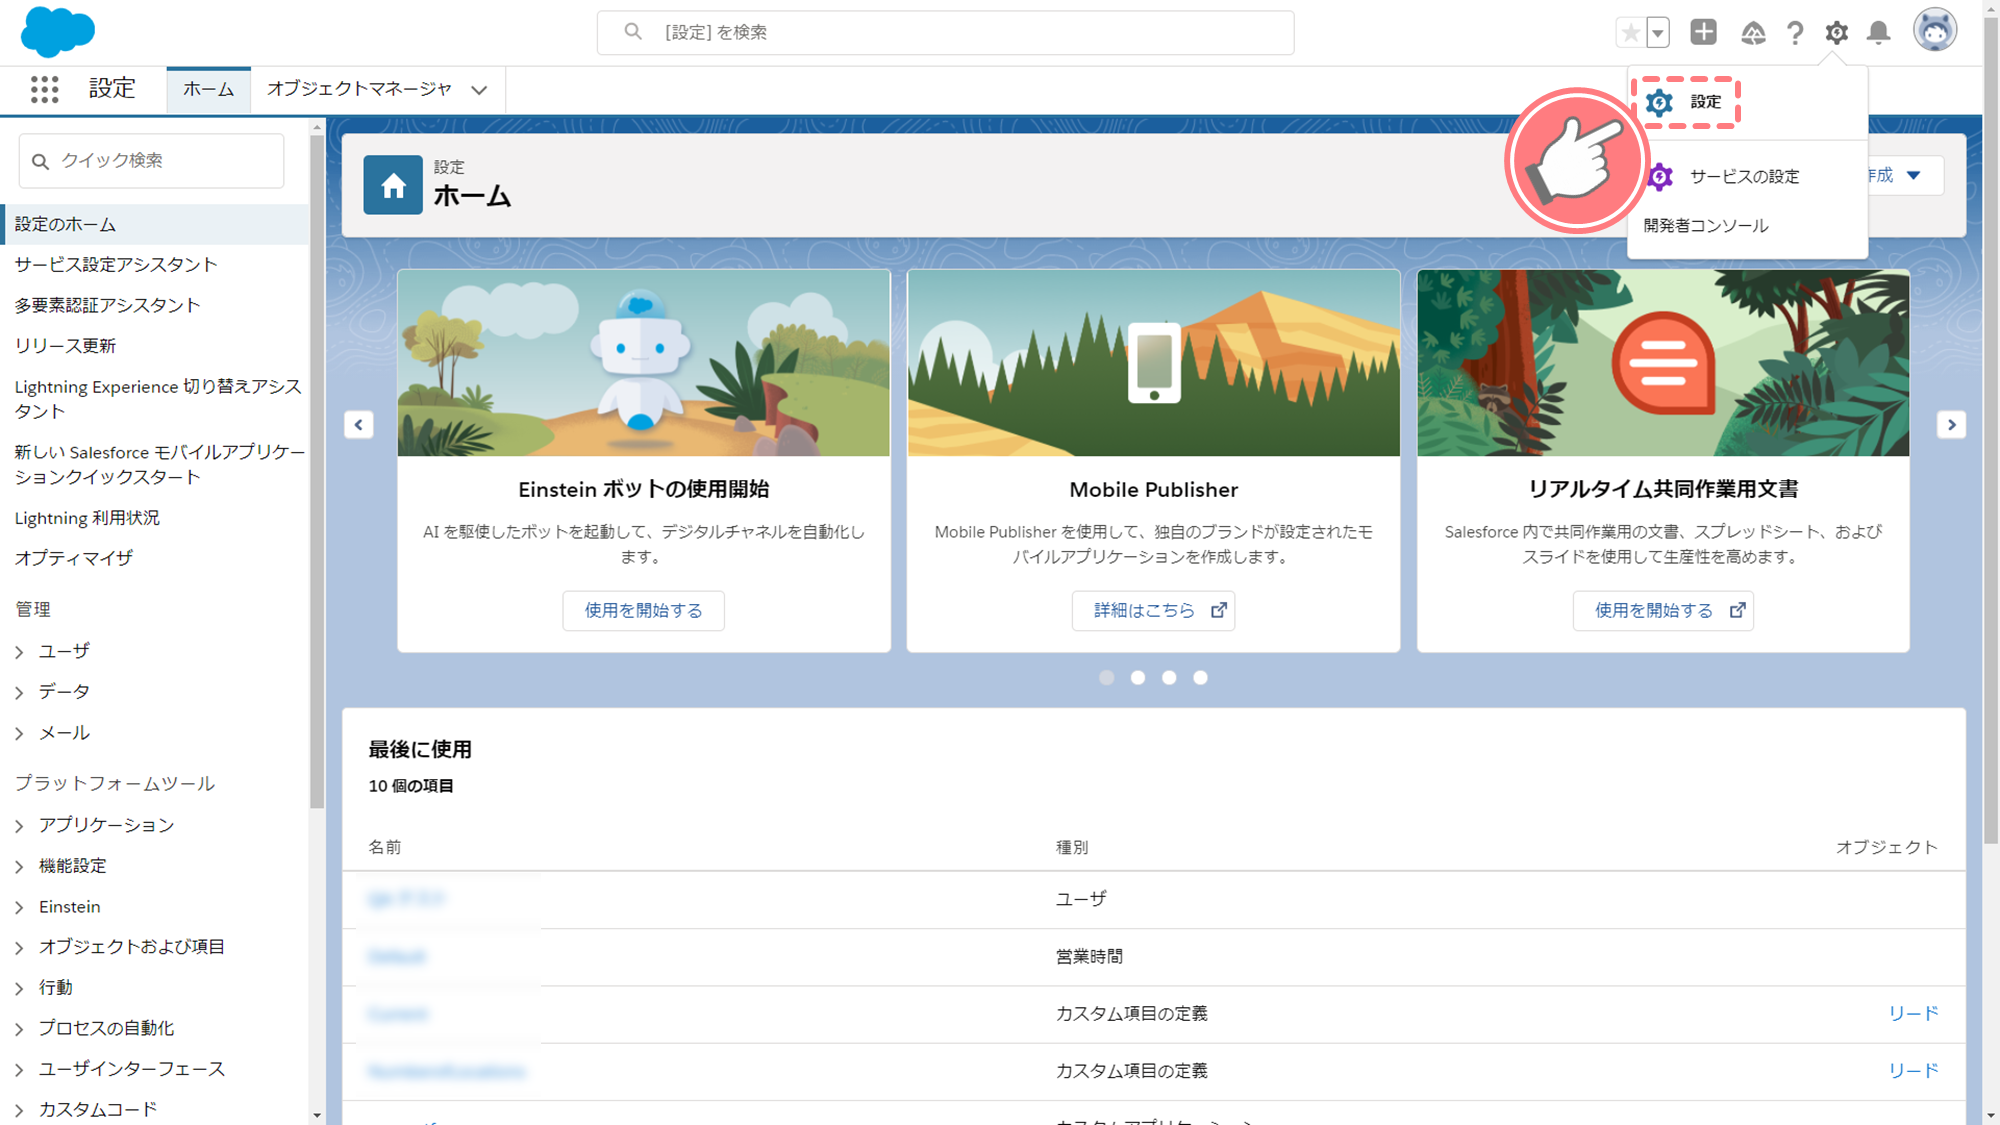Click the setup gear icon in header
Viewport: 2000px width, 1125px height.
(1836, 33)
